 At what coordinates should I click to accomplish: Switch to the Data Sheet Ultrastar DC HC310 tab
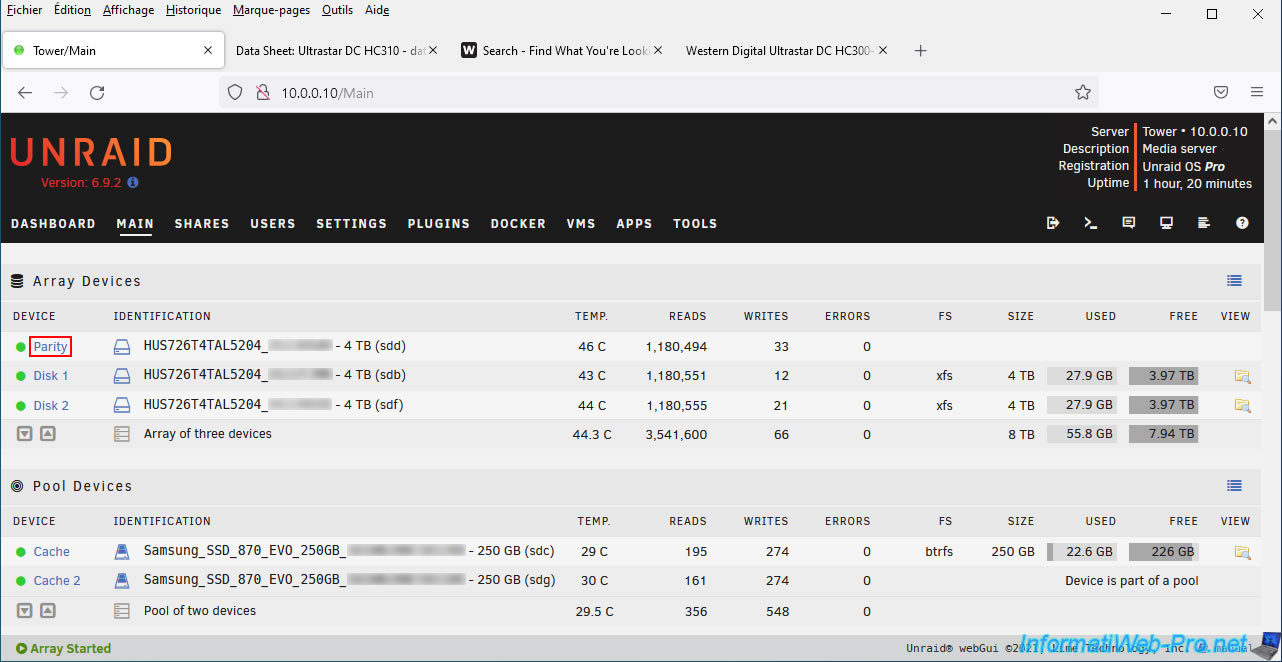[330, 51]
